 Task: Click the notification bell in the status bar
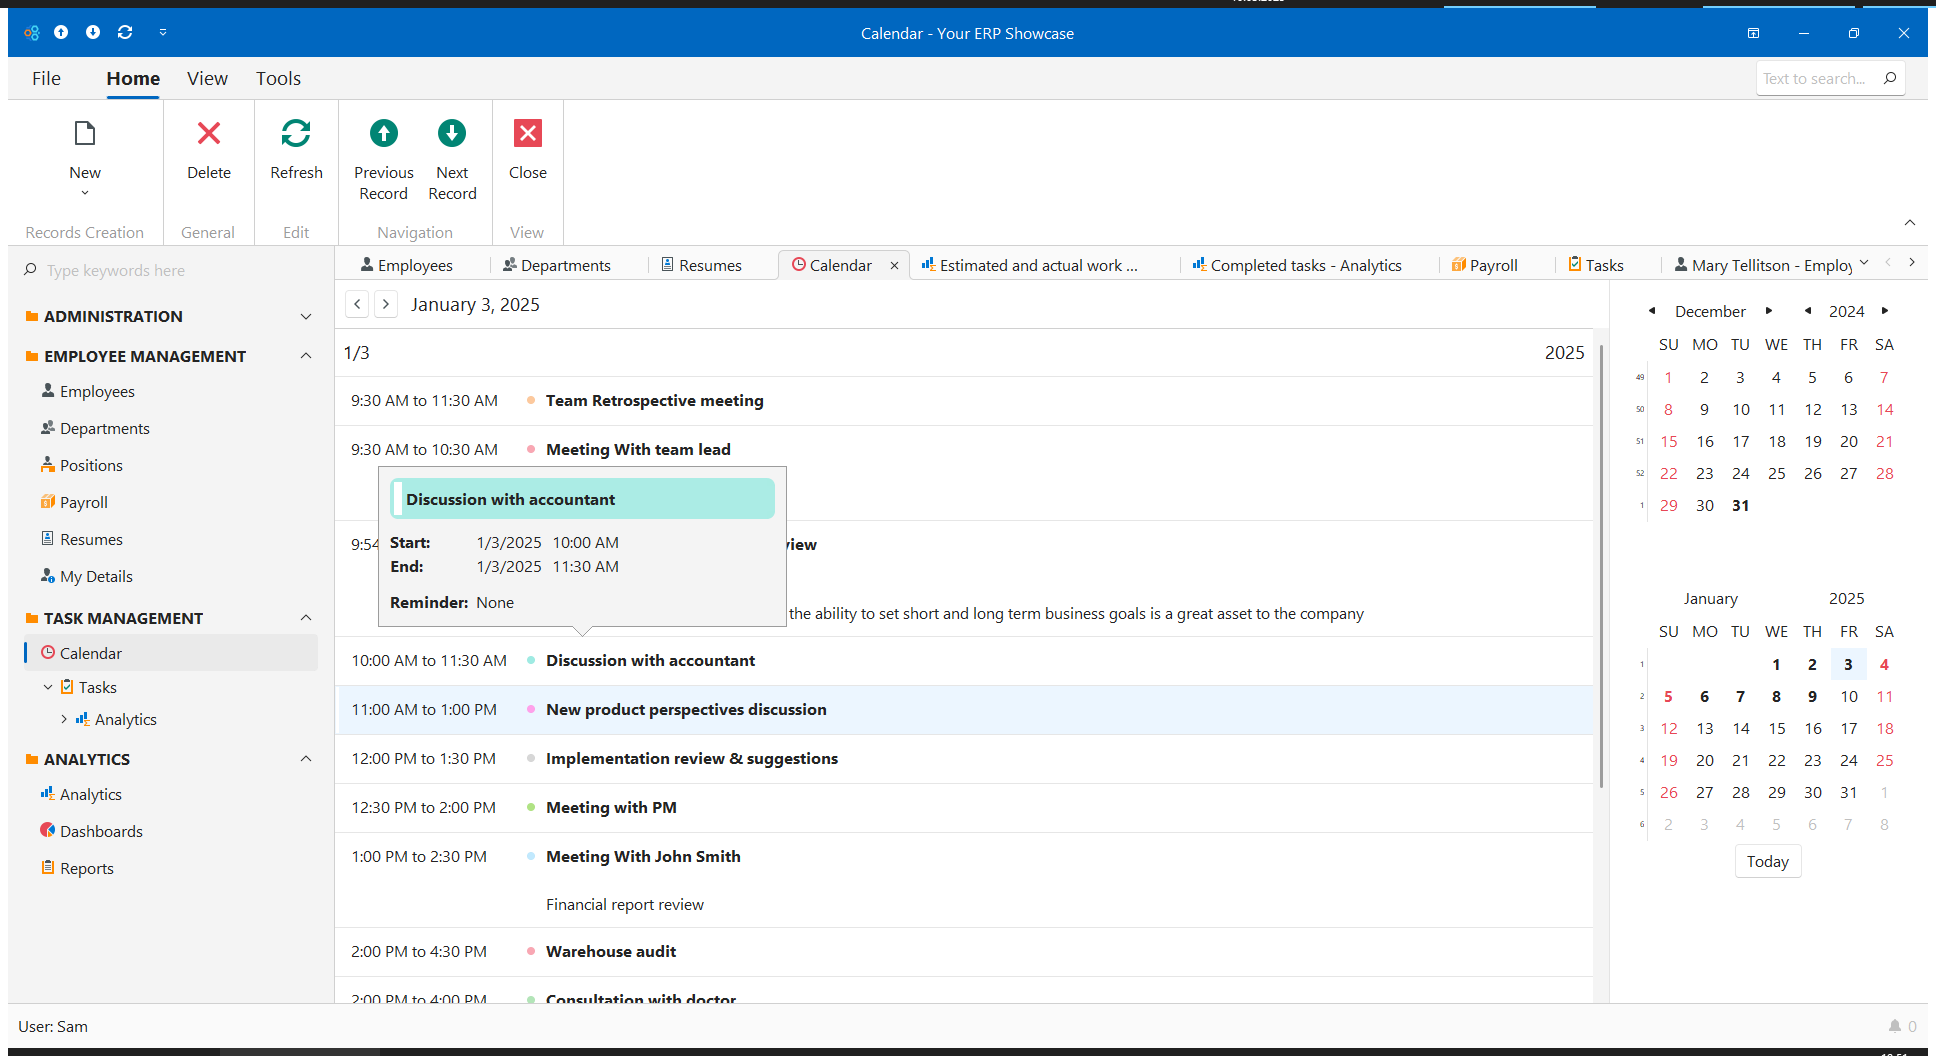pyautogui.click(x=1894, y=1026)
